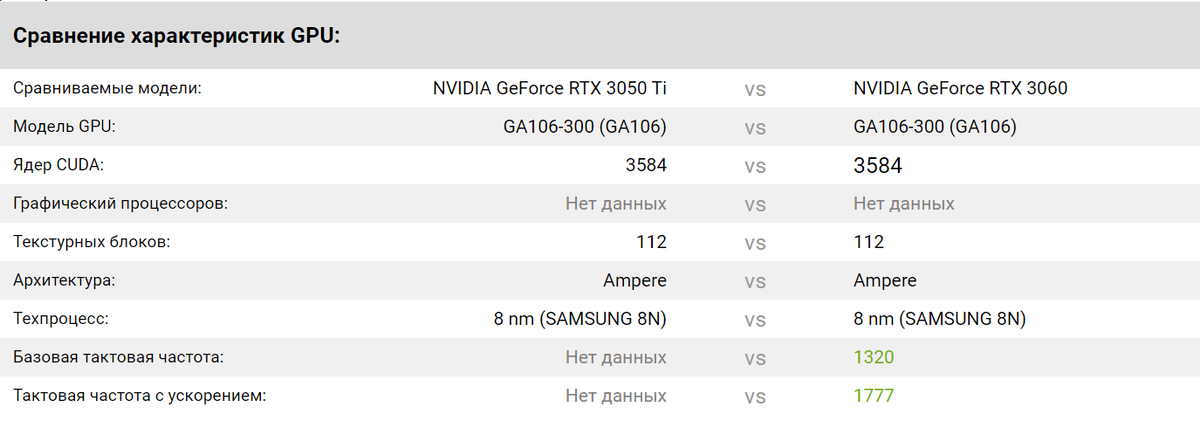This screenshot has width=1200, height=421.
Task: Click the 'Сравниваемые модели' row label
Action: coord(107,88)
